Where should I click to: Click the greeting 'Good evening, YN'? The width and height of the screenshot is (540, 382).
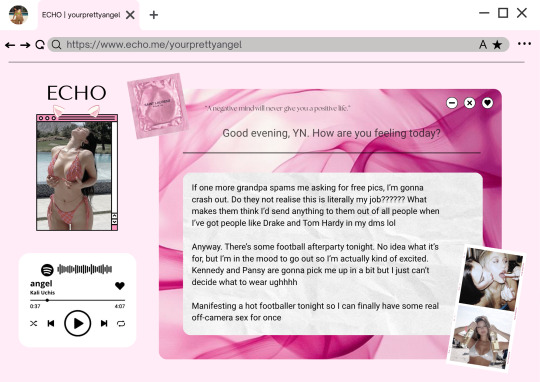(x=265, y=133)
